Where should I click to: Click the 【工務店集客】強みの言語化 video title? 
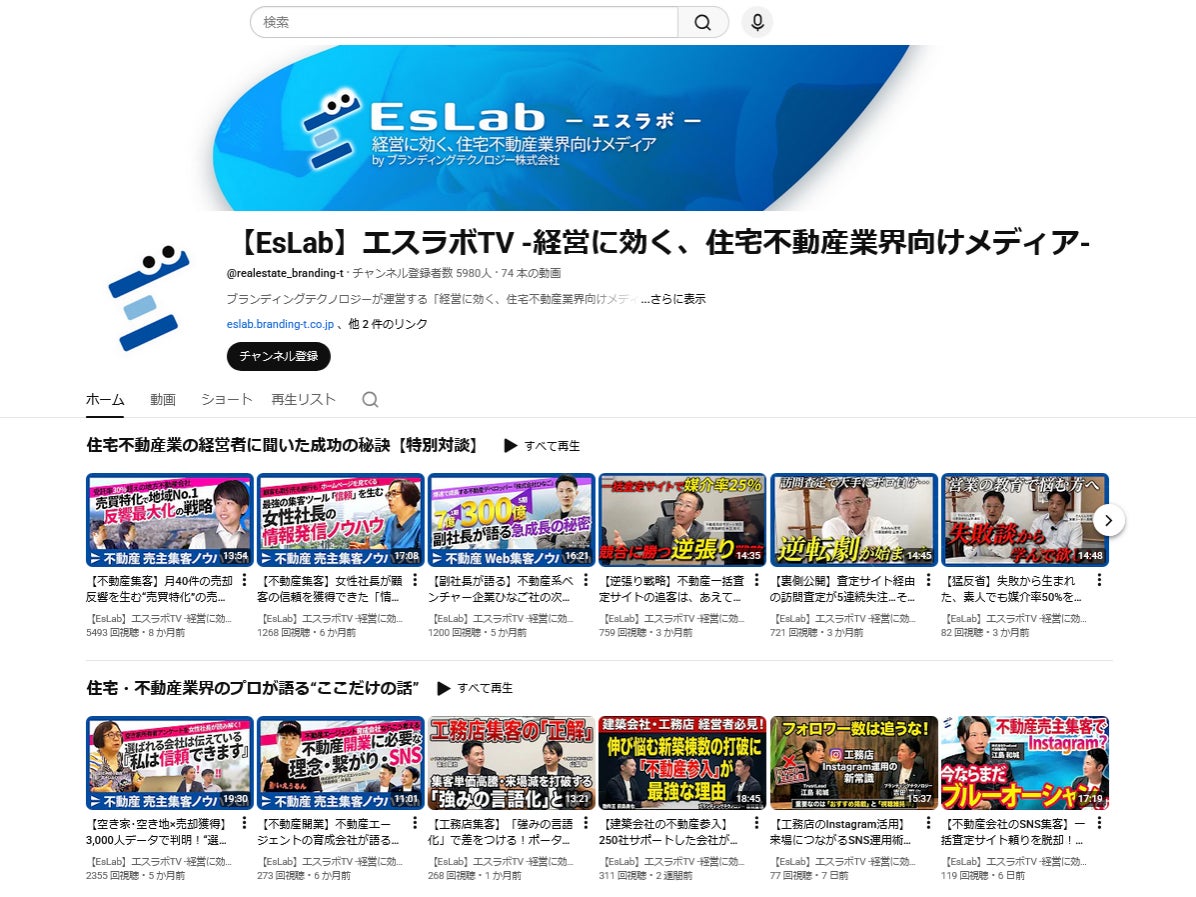pyautogui.click(x=501, y=831)
